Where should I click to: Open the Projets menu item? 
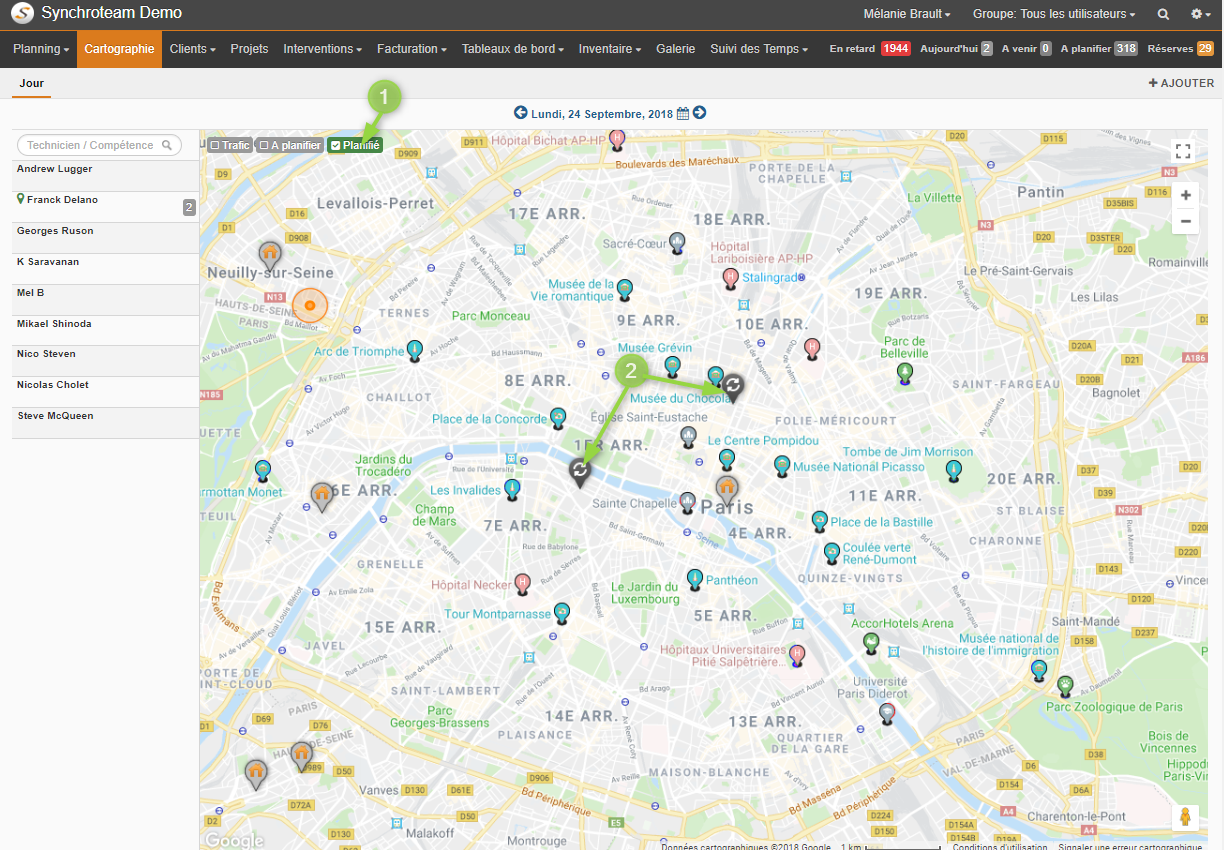pyautogui.click(x=250, y=49)
